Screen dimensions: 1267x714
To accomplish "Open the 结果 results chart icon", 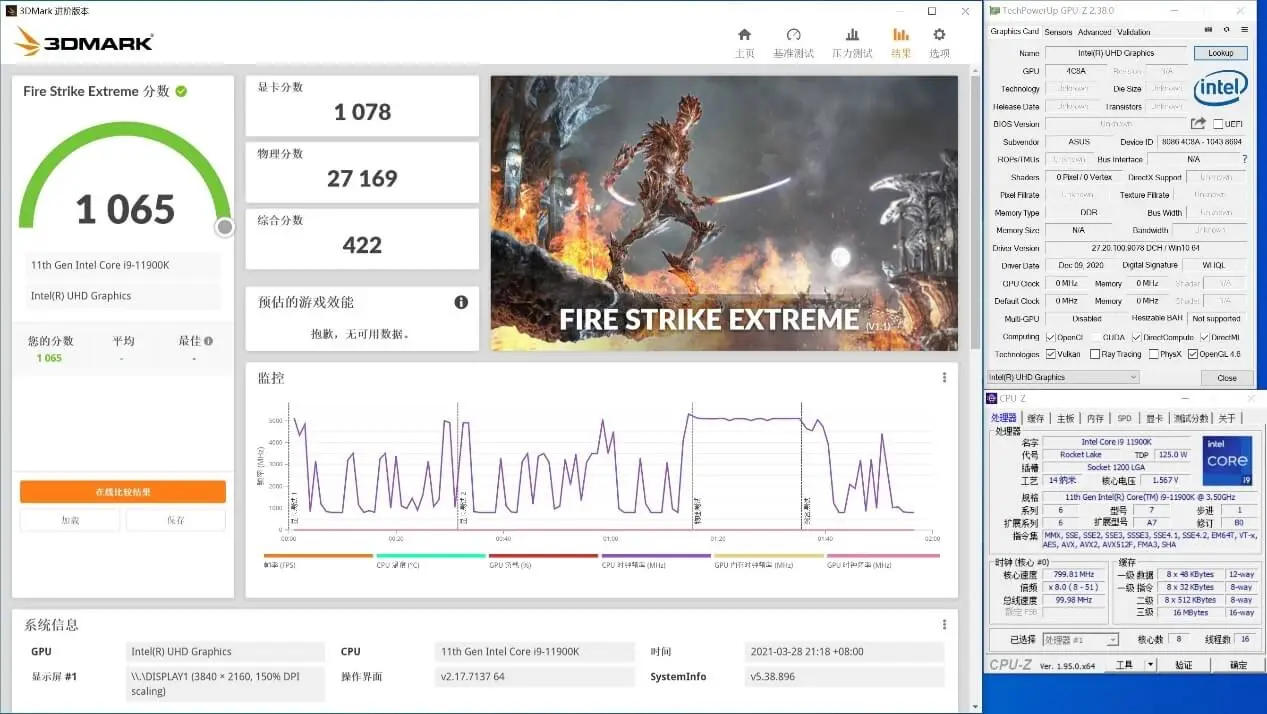I will (x=901, y=35).
